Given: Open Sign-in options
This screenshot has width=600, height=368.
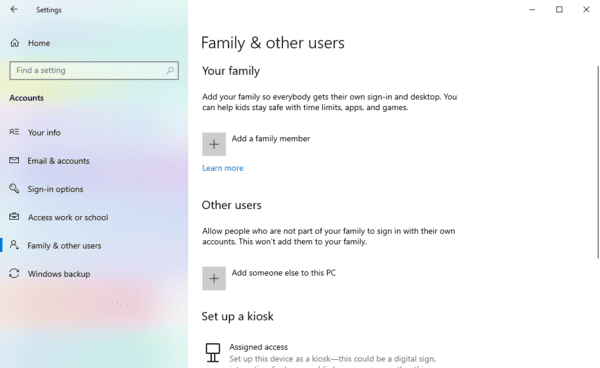Looking at the screenshot, I should tap(55, 189).
